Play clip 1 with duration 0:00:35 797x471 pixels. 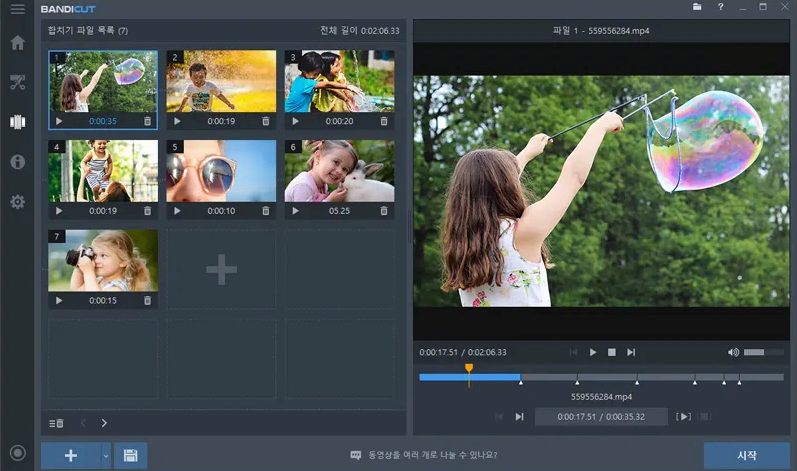tap(59, 121)
